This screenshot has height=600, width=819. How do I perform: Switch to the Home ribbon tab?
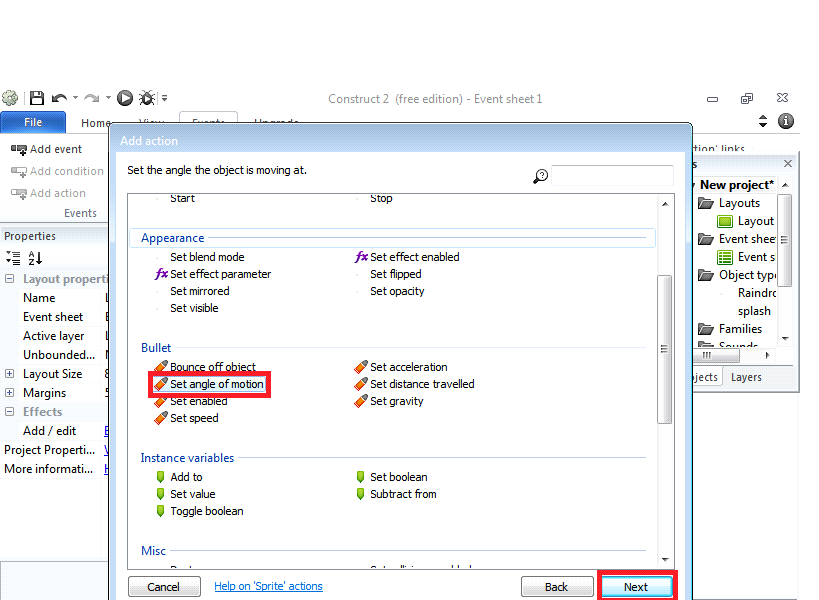click(x=96, y=123)
